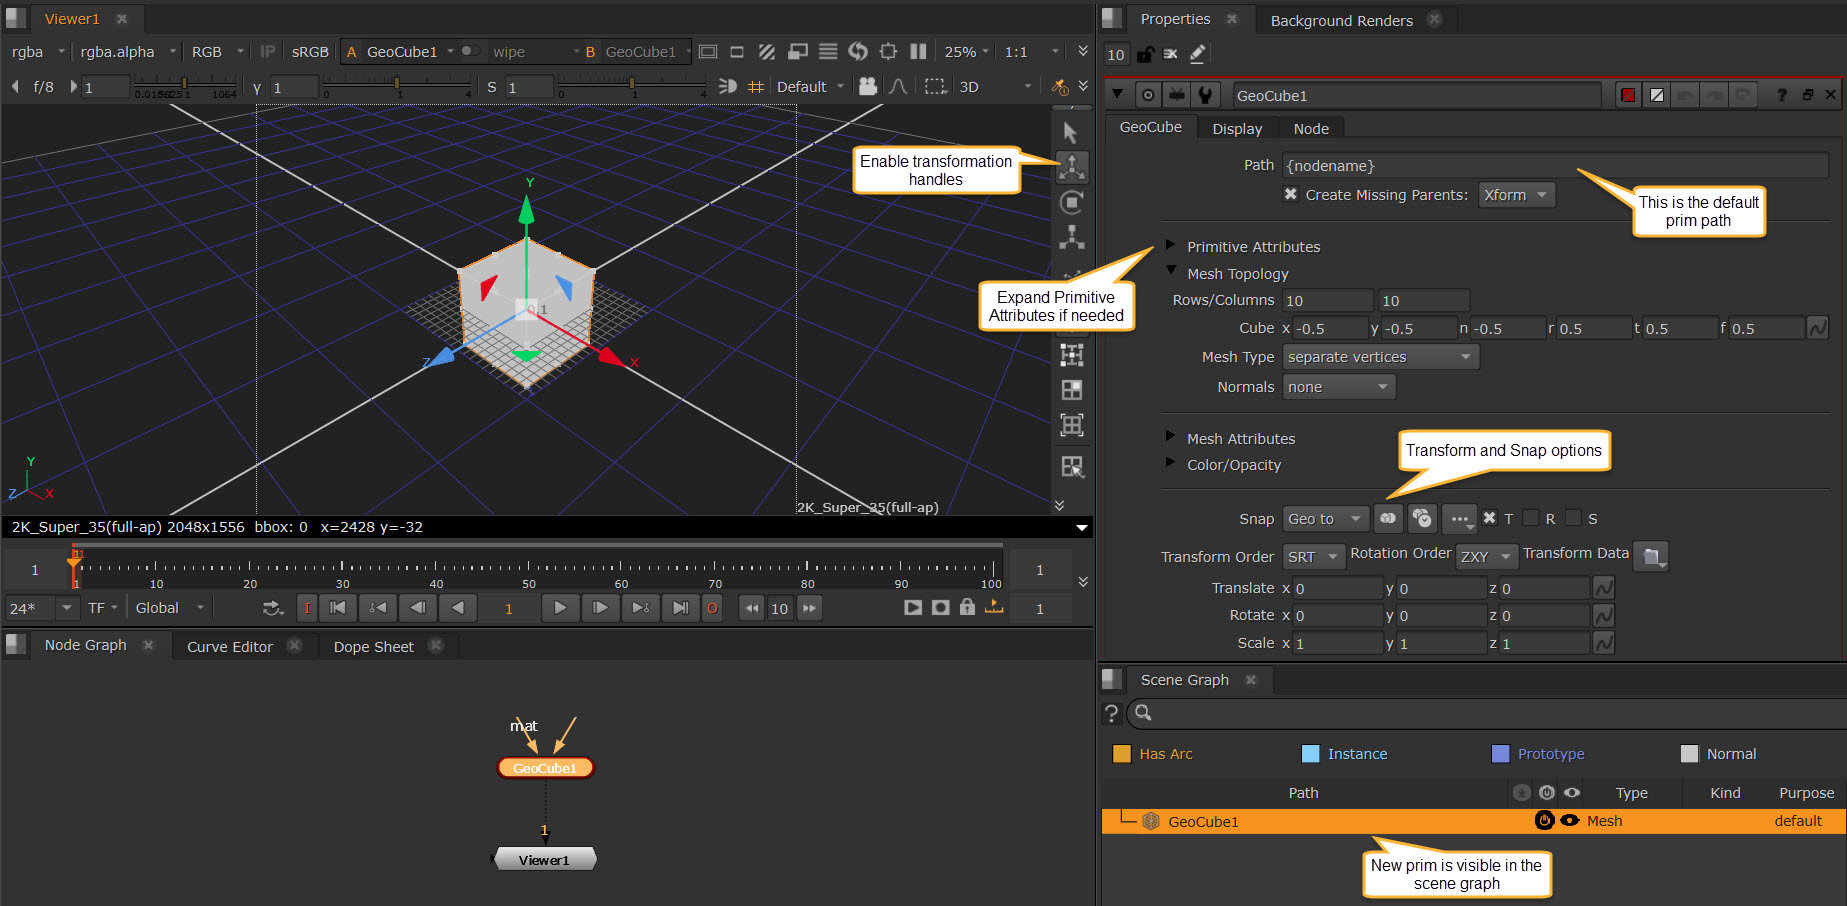Enable the R snap checkbox
The width and height of the screenshot is (1847, 906).
point(1531,518)
